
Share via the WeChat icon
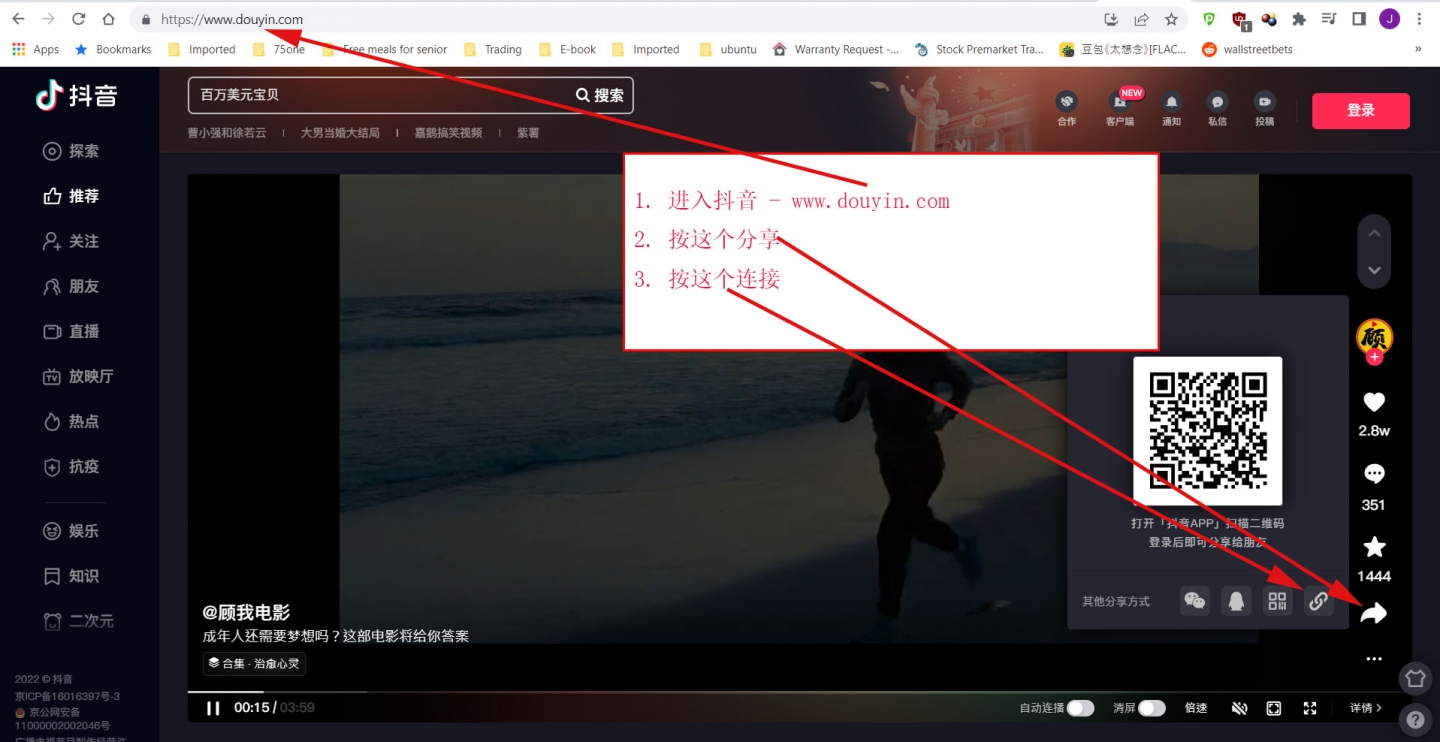(x=1195, y=601)
